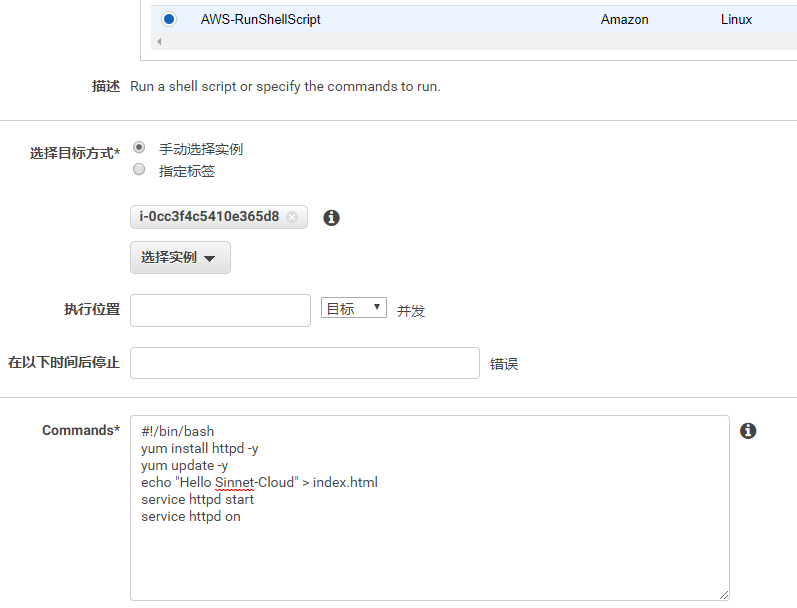
Task: Click the AWS-RunShellScript document name
Action: (x=260, y=19)
